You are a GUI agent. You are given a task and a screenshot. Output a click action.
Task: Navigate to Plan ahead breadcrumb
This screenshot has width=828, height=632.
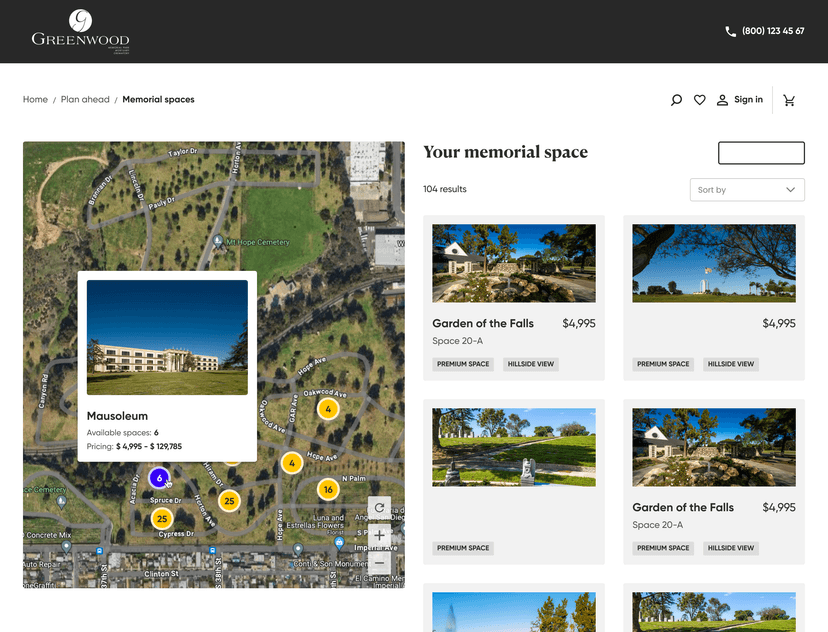tap(85, 100)
